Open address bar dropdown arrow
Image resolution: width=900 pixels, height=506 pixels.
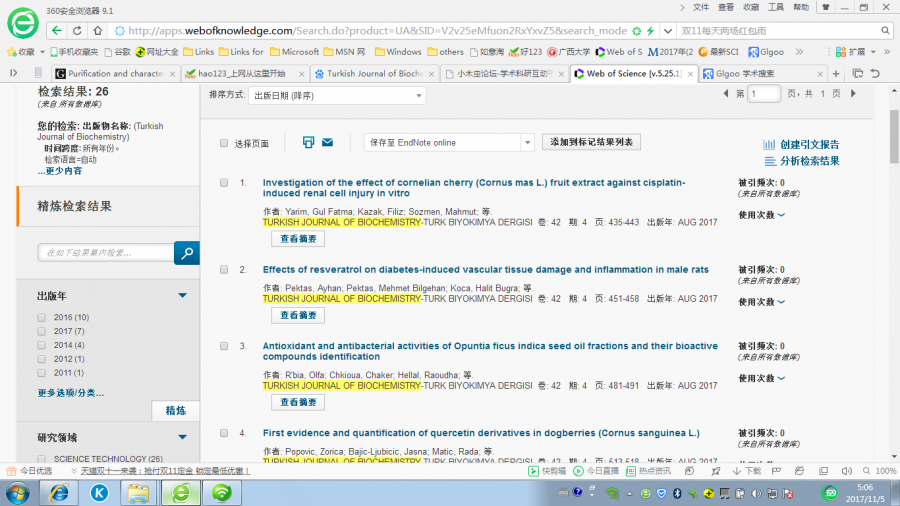[x=668, y=31]
